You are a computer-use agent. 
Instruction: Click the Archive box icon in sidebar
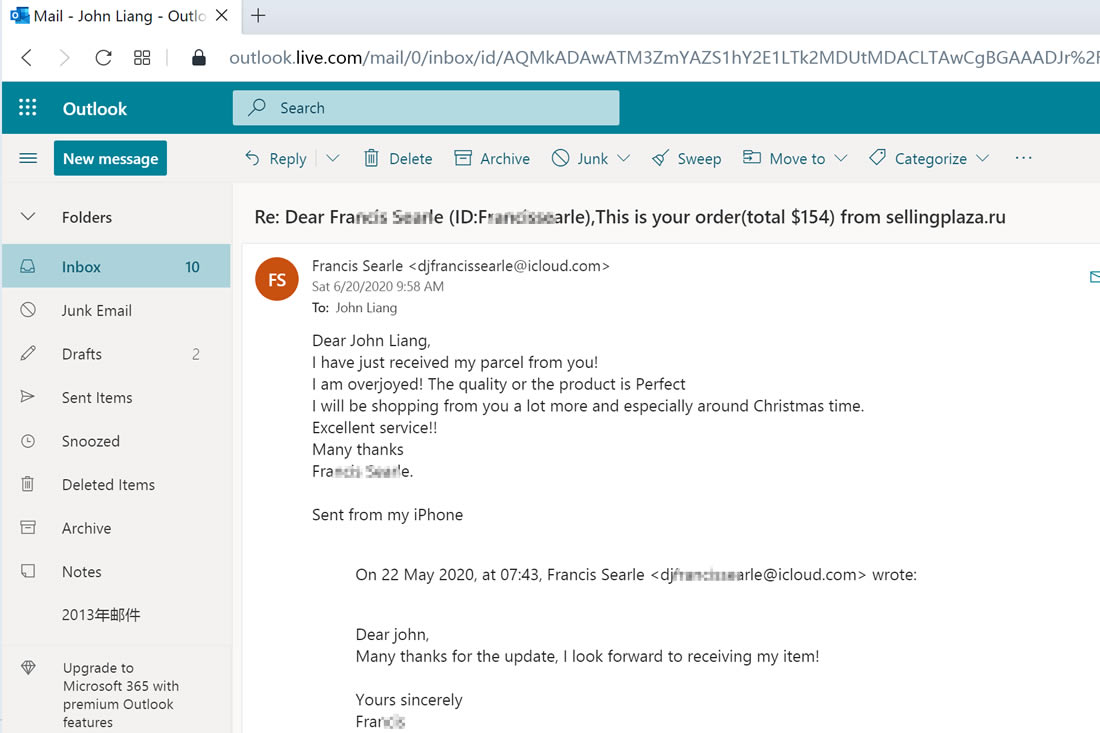27,527
